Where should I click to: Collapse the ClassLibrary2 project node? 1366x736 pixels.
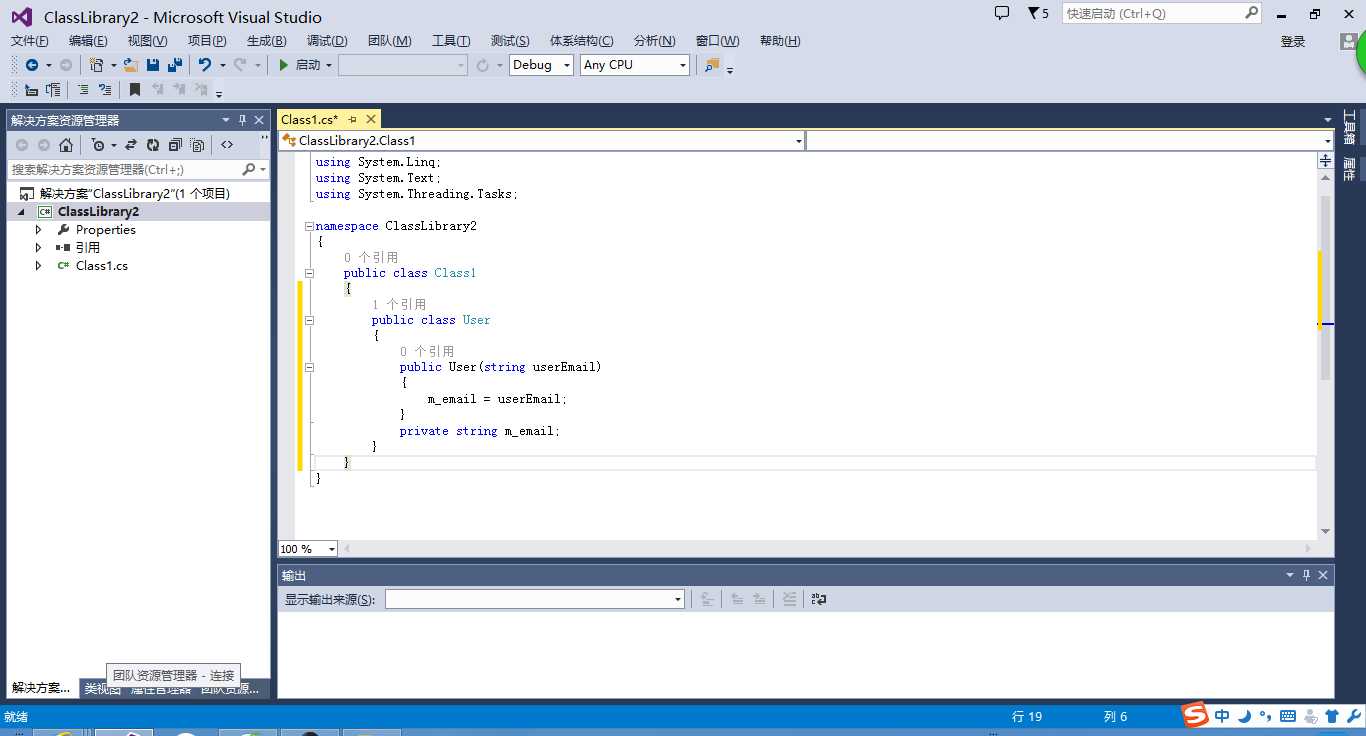coord(21,212)
